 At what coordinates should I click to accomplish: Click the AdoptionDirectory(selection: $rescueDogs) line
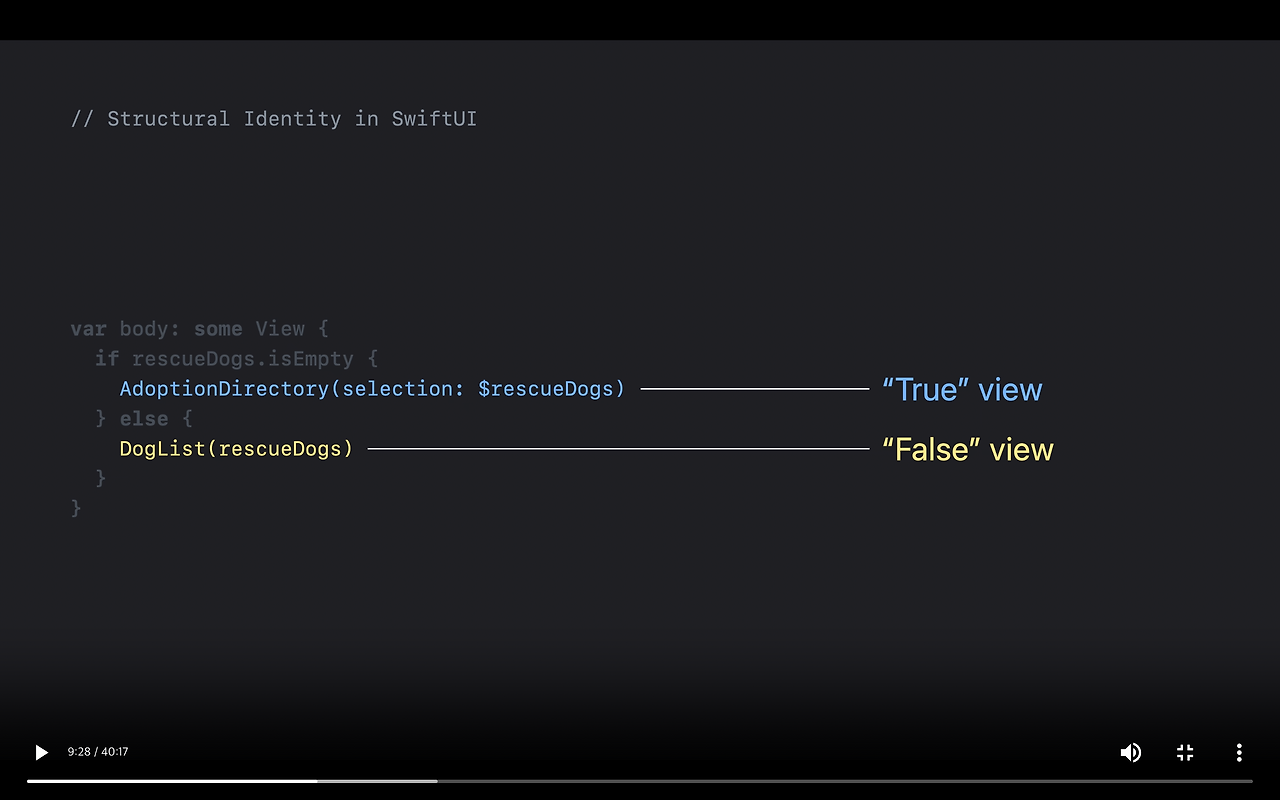[x=372, y=389]
